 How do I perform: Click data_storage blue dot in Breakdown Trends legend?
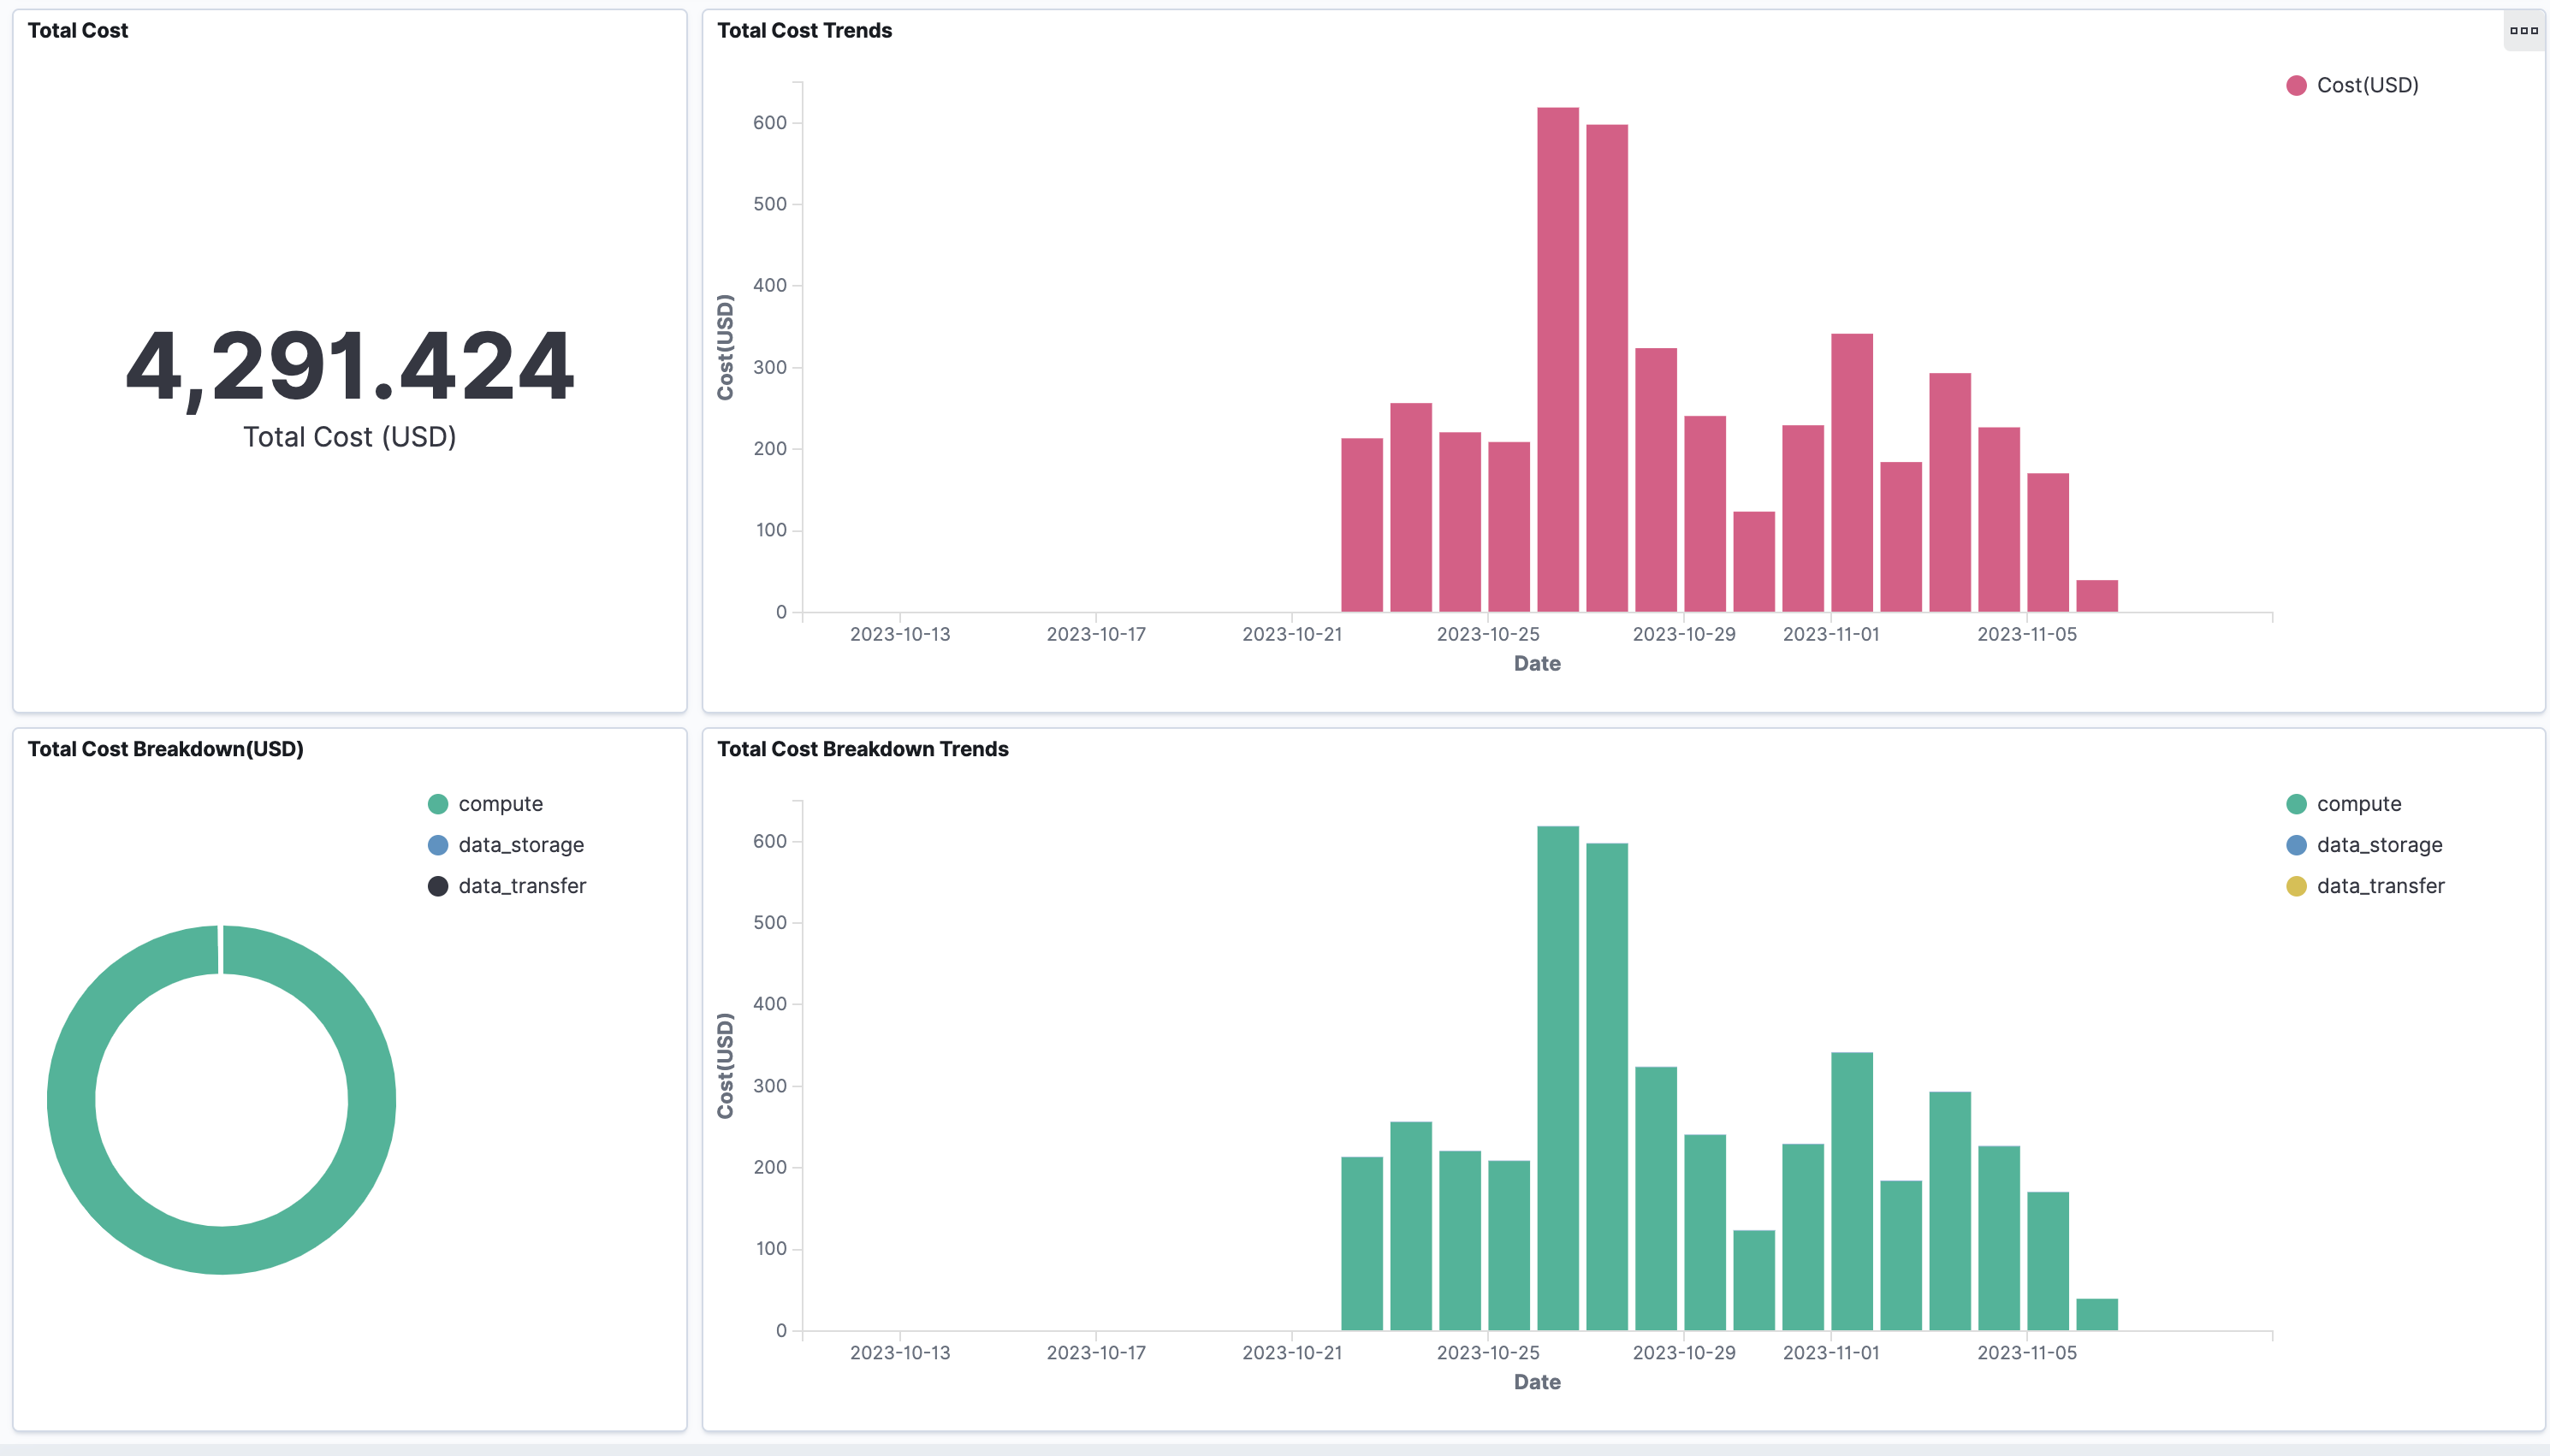click(2296, 845)
